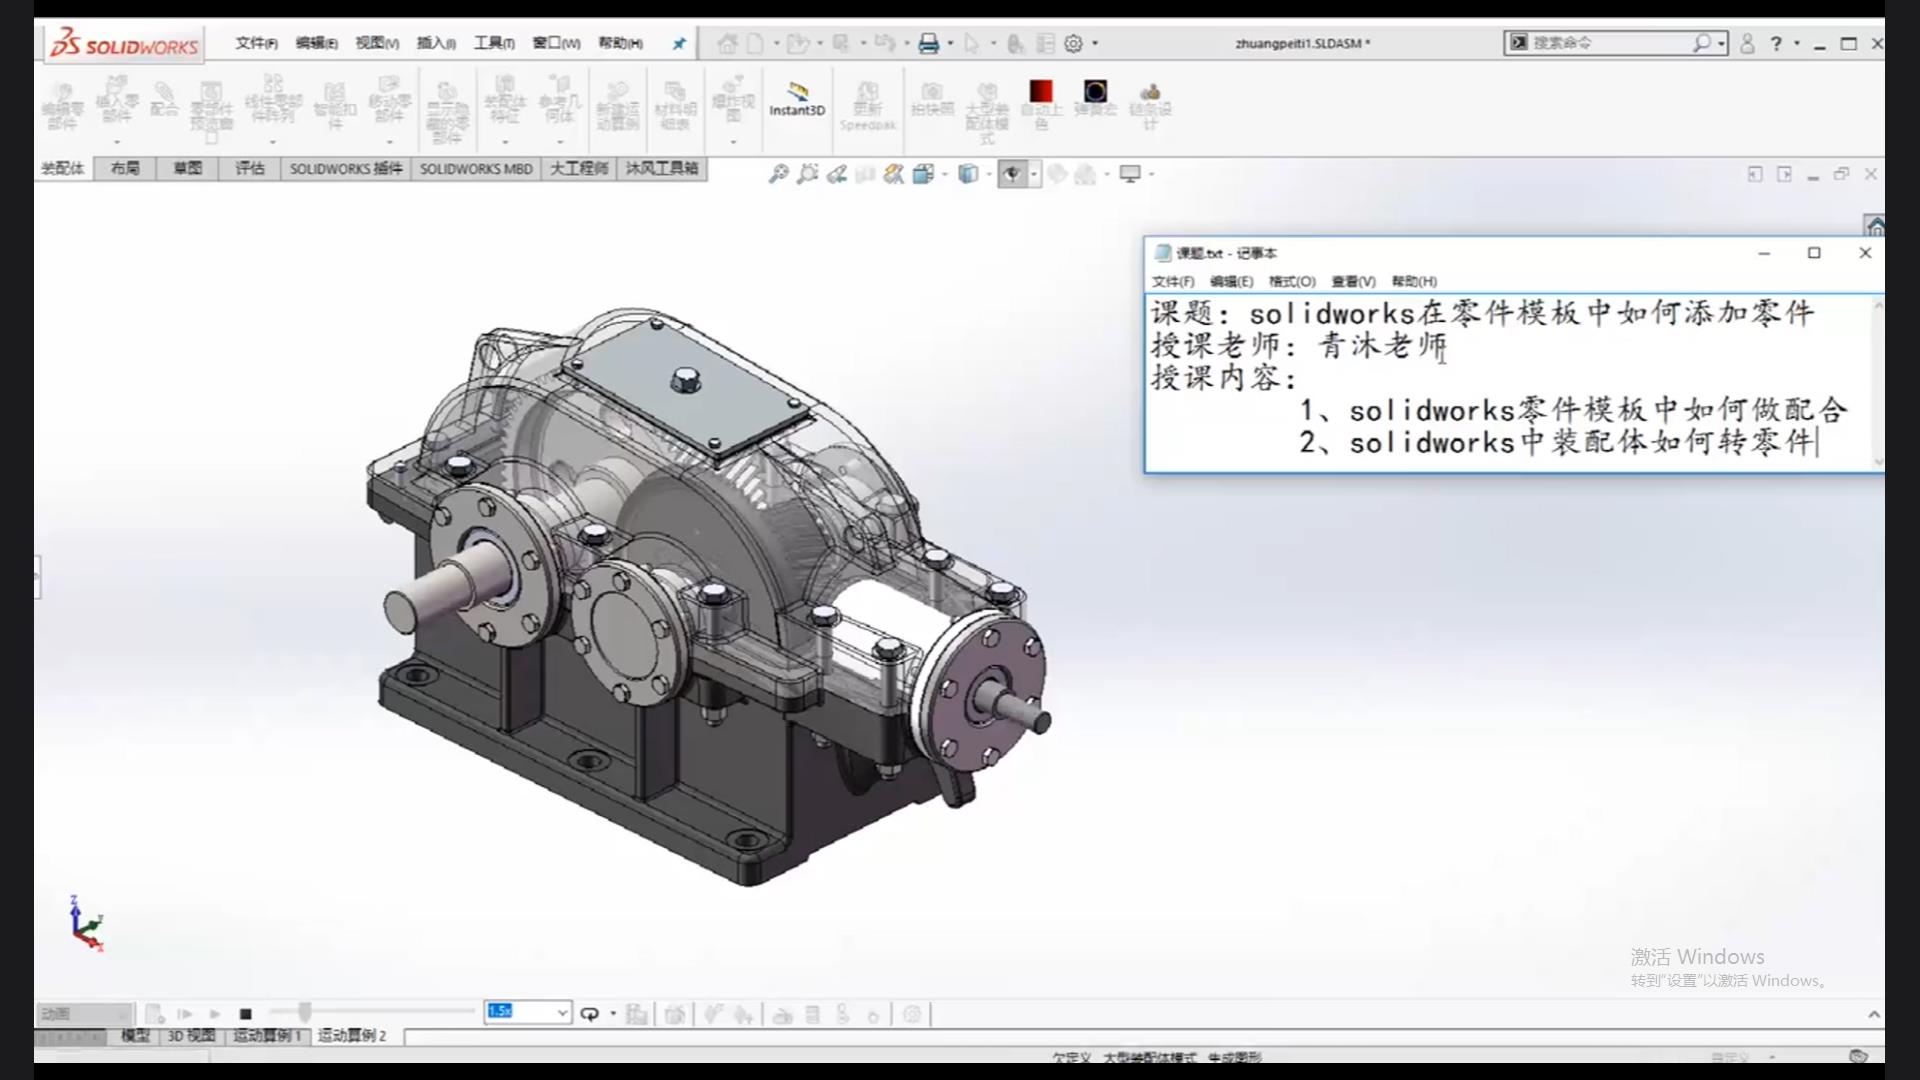Click the Stop playback button
The width and height of the screenshot is (1920, 1080).
(x=245, y=1014)
